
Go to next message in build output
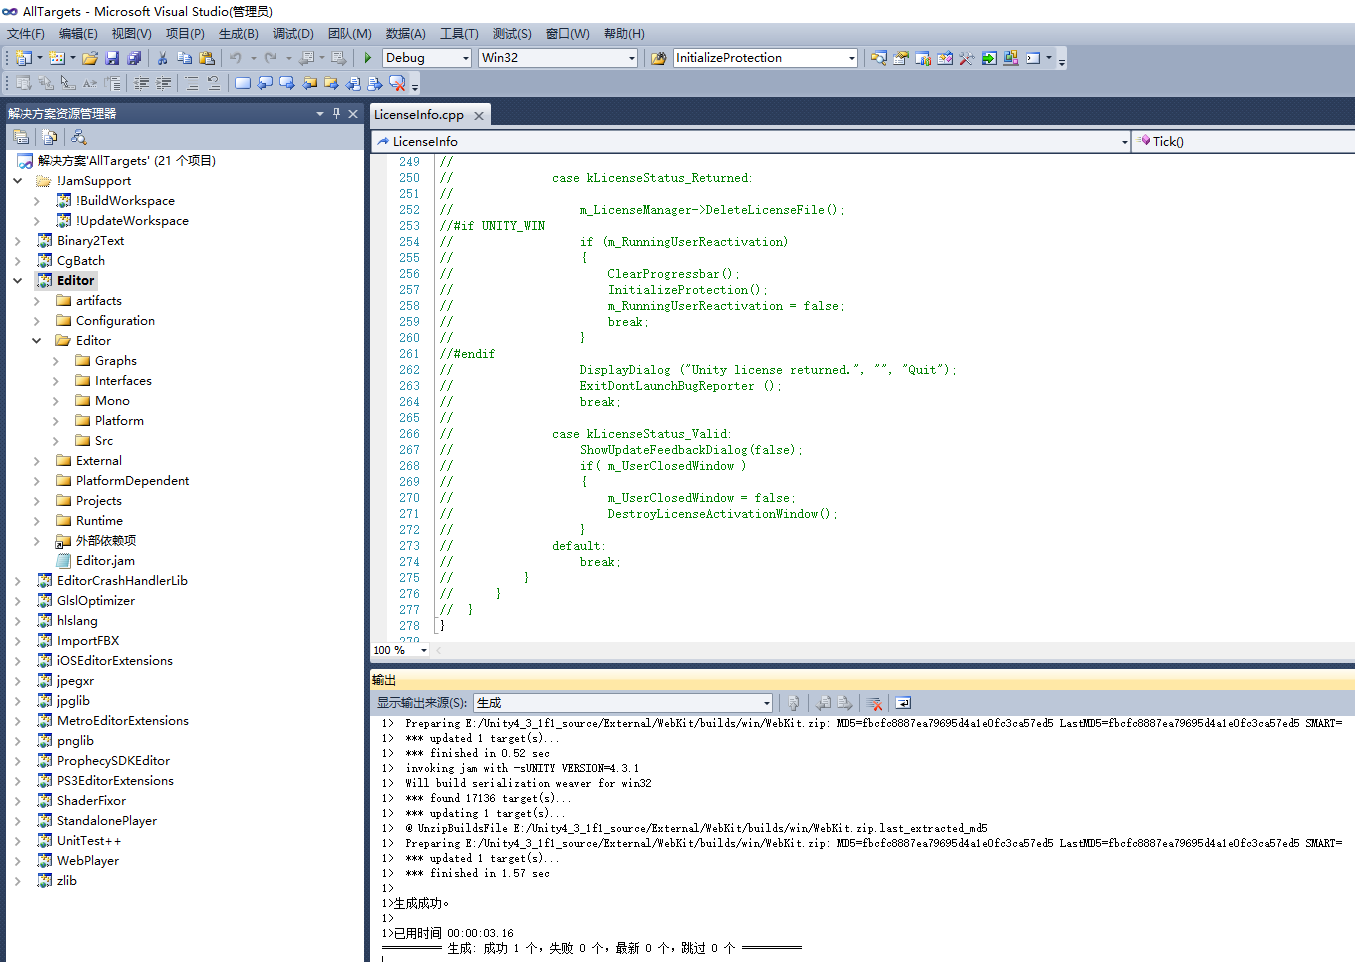pos(845,702)
